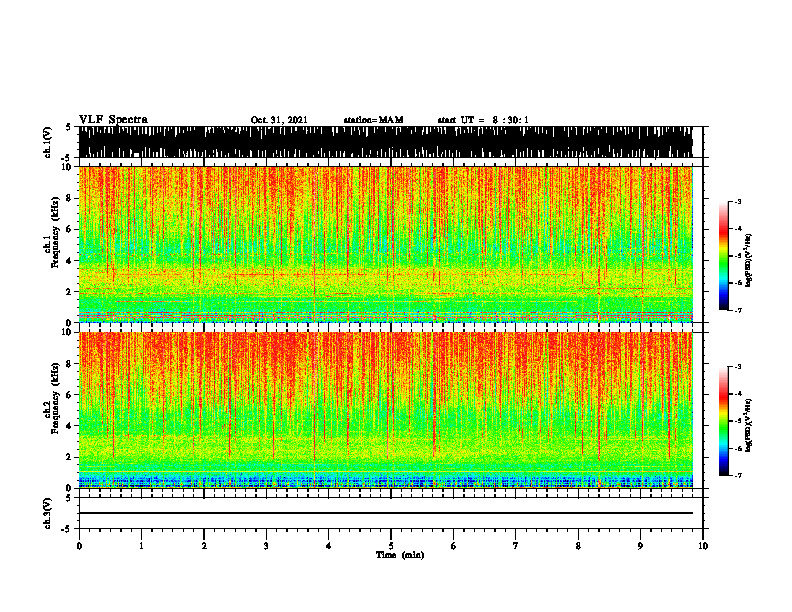Click the ch.2 spectrogram color bar
The height and width of the screenshot is (612, 792).
[x=724, y=421]
